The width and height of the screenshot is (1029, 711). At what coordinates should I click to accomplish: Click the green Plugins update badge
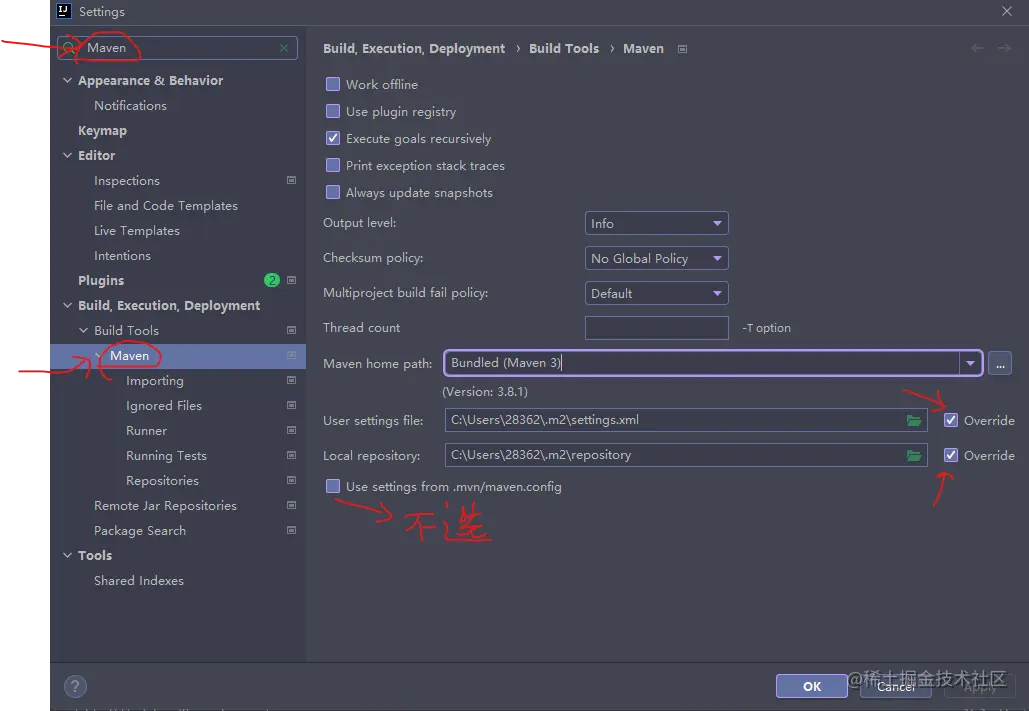(272, 280)
